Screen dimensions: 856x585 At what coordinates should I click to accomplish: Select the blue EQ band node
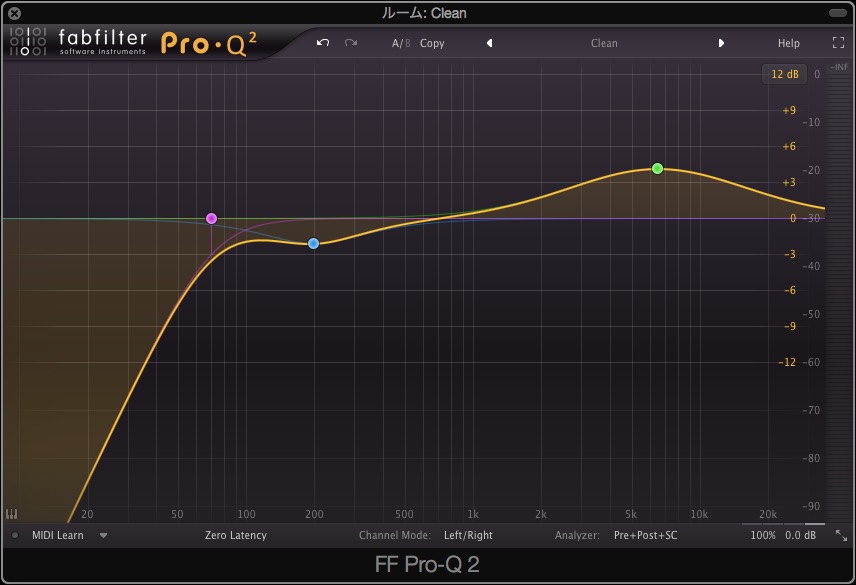tap(313, 243)
